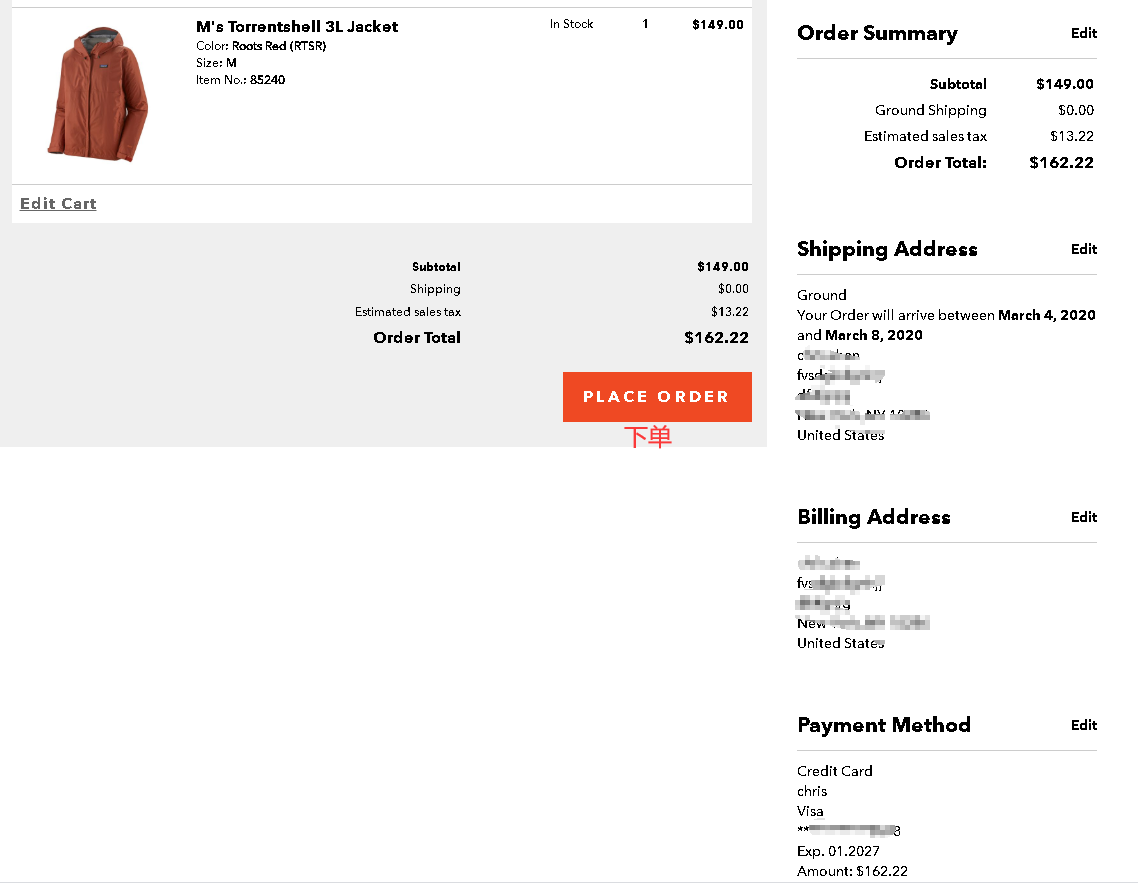The width and height of the screenshot is (1138, 884).
Task: Click the Order Summary heading
Action: (877, 33)
